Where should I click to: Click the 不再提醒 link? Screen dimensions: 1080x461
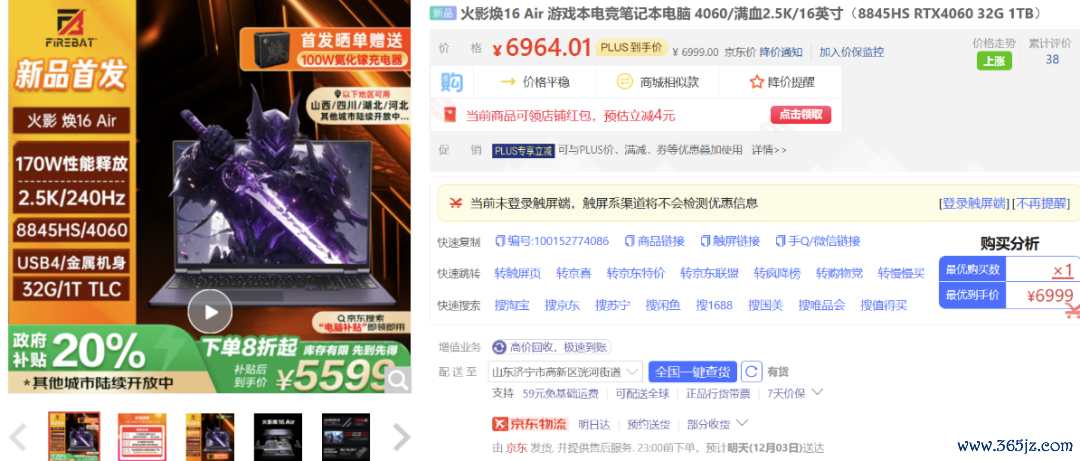tap(1041, 203)
